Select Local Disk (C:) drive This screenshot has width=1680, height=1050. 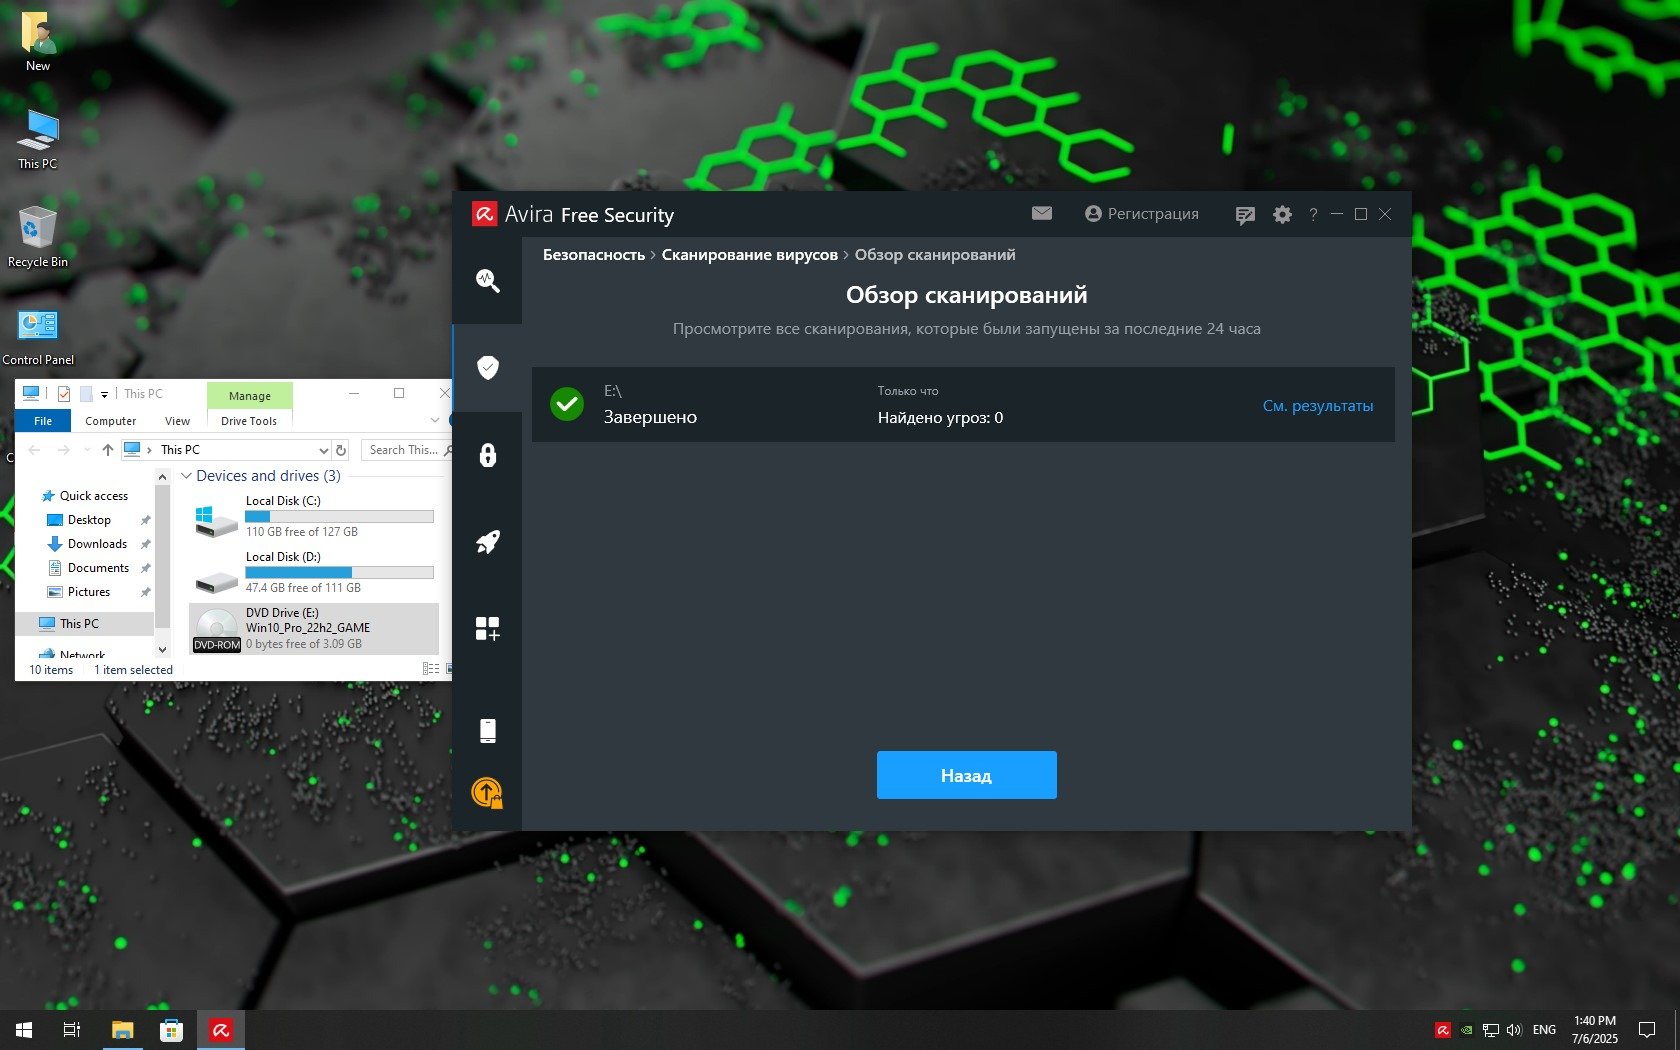tap(314, 516)
